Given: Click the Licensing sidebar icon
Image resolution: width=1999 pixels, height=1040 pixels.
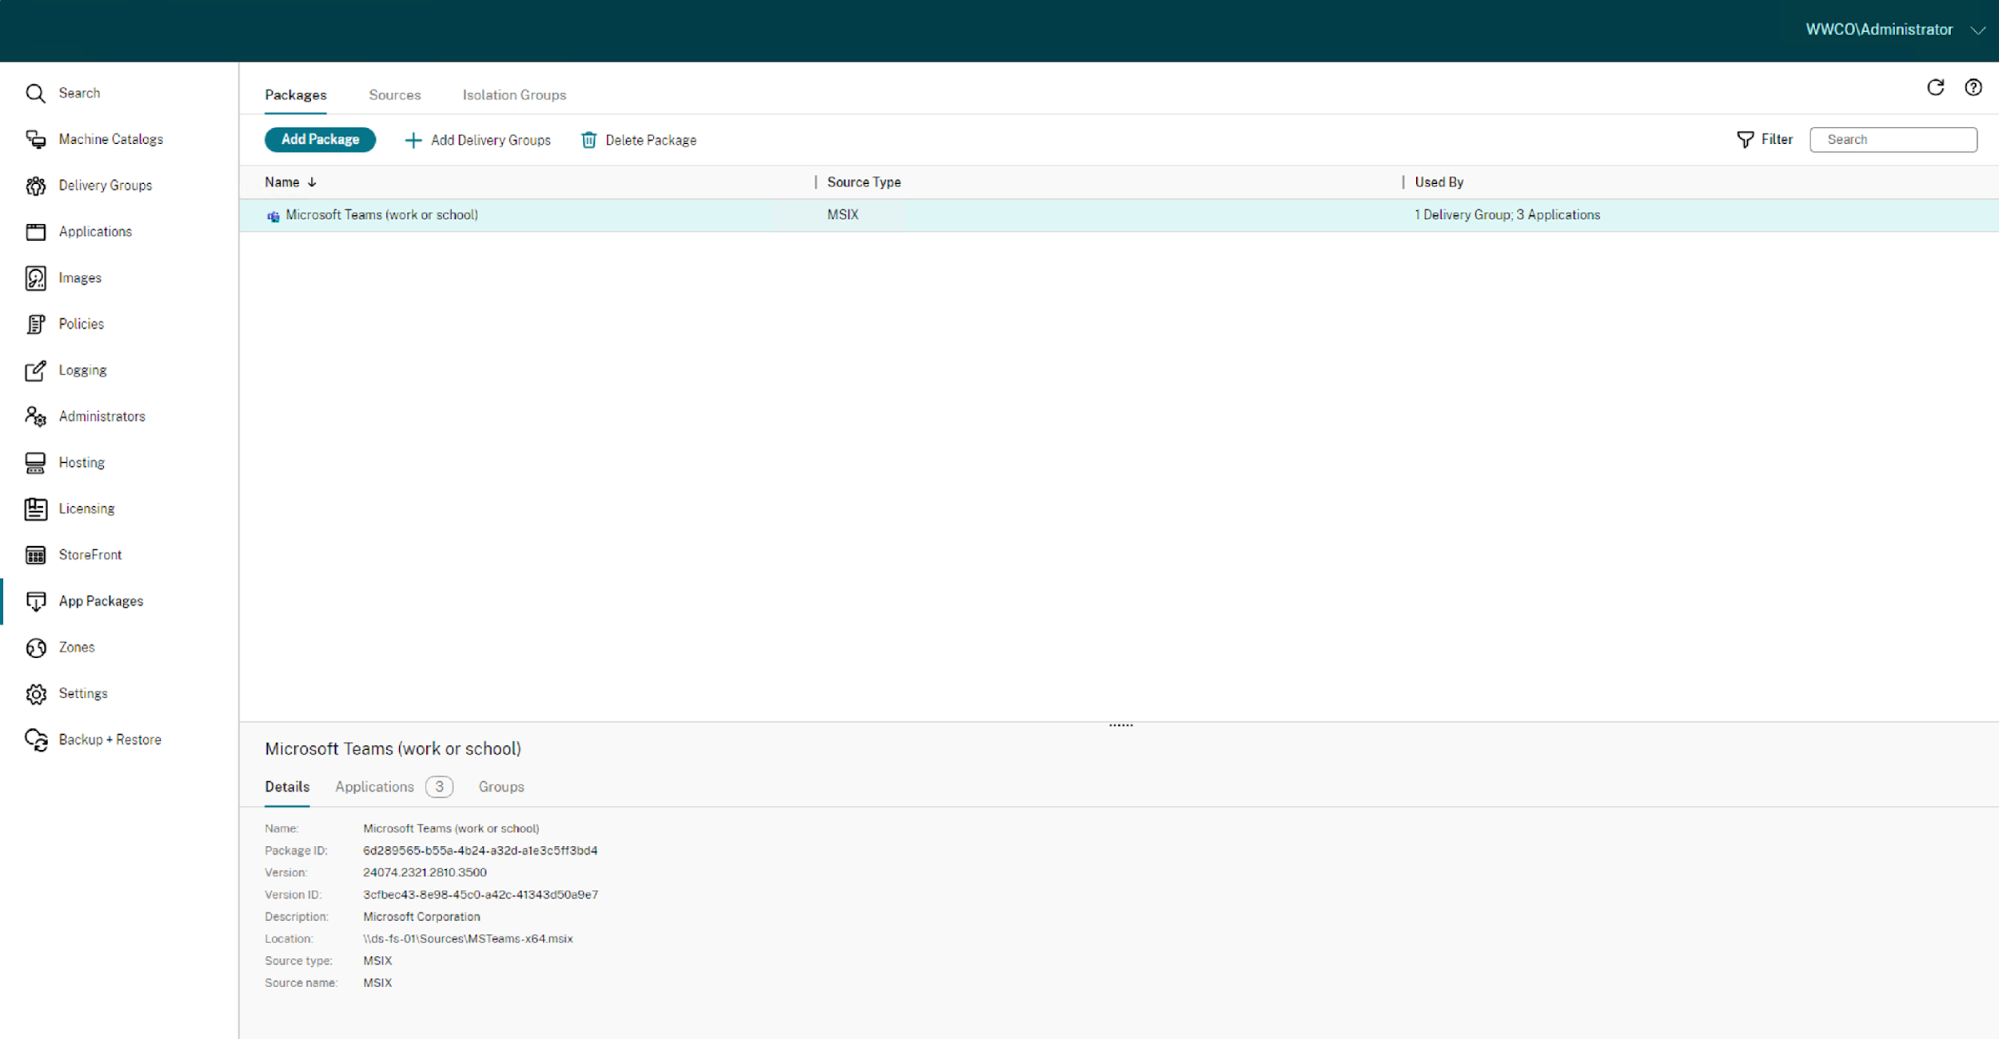Looking at the screenshot, I should [36, 509].
